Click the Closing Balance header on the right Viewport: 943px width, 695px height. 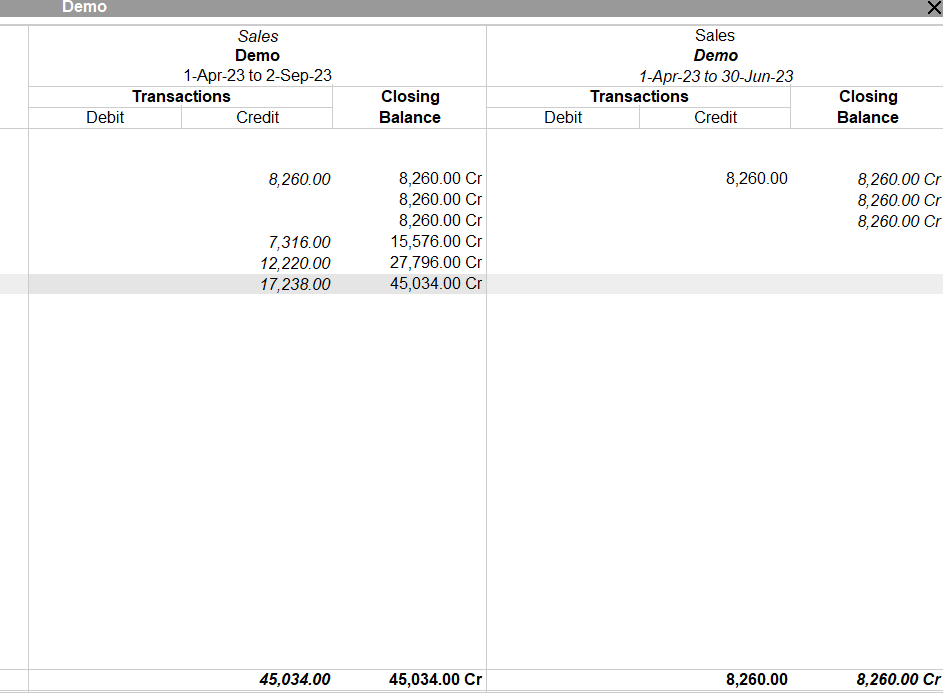pyautogui.click(x=867, y=107)
